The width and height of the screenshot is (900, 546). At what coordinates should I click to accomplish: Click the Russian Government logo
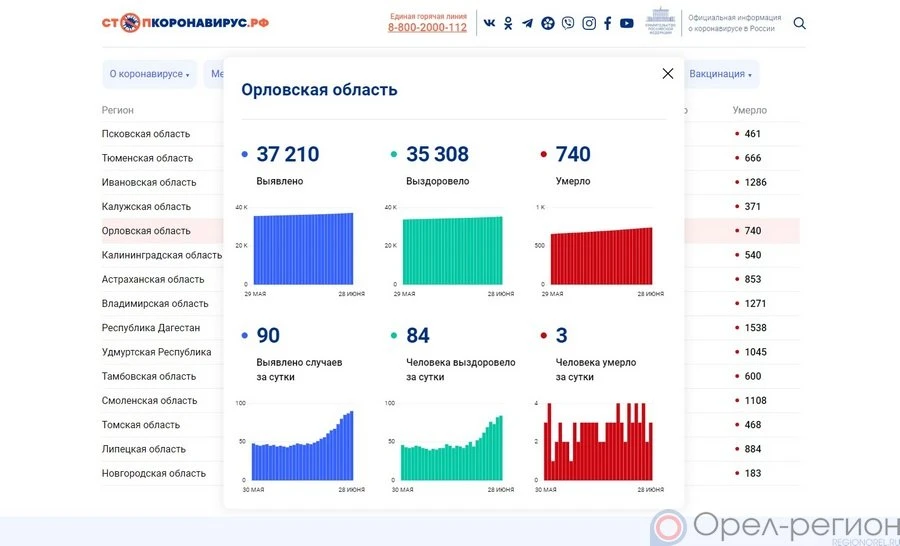pyautogui.click(x=659, y=22)
